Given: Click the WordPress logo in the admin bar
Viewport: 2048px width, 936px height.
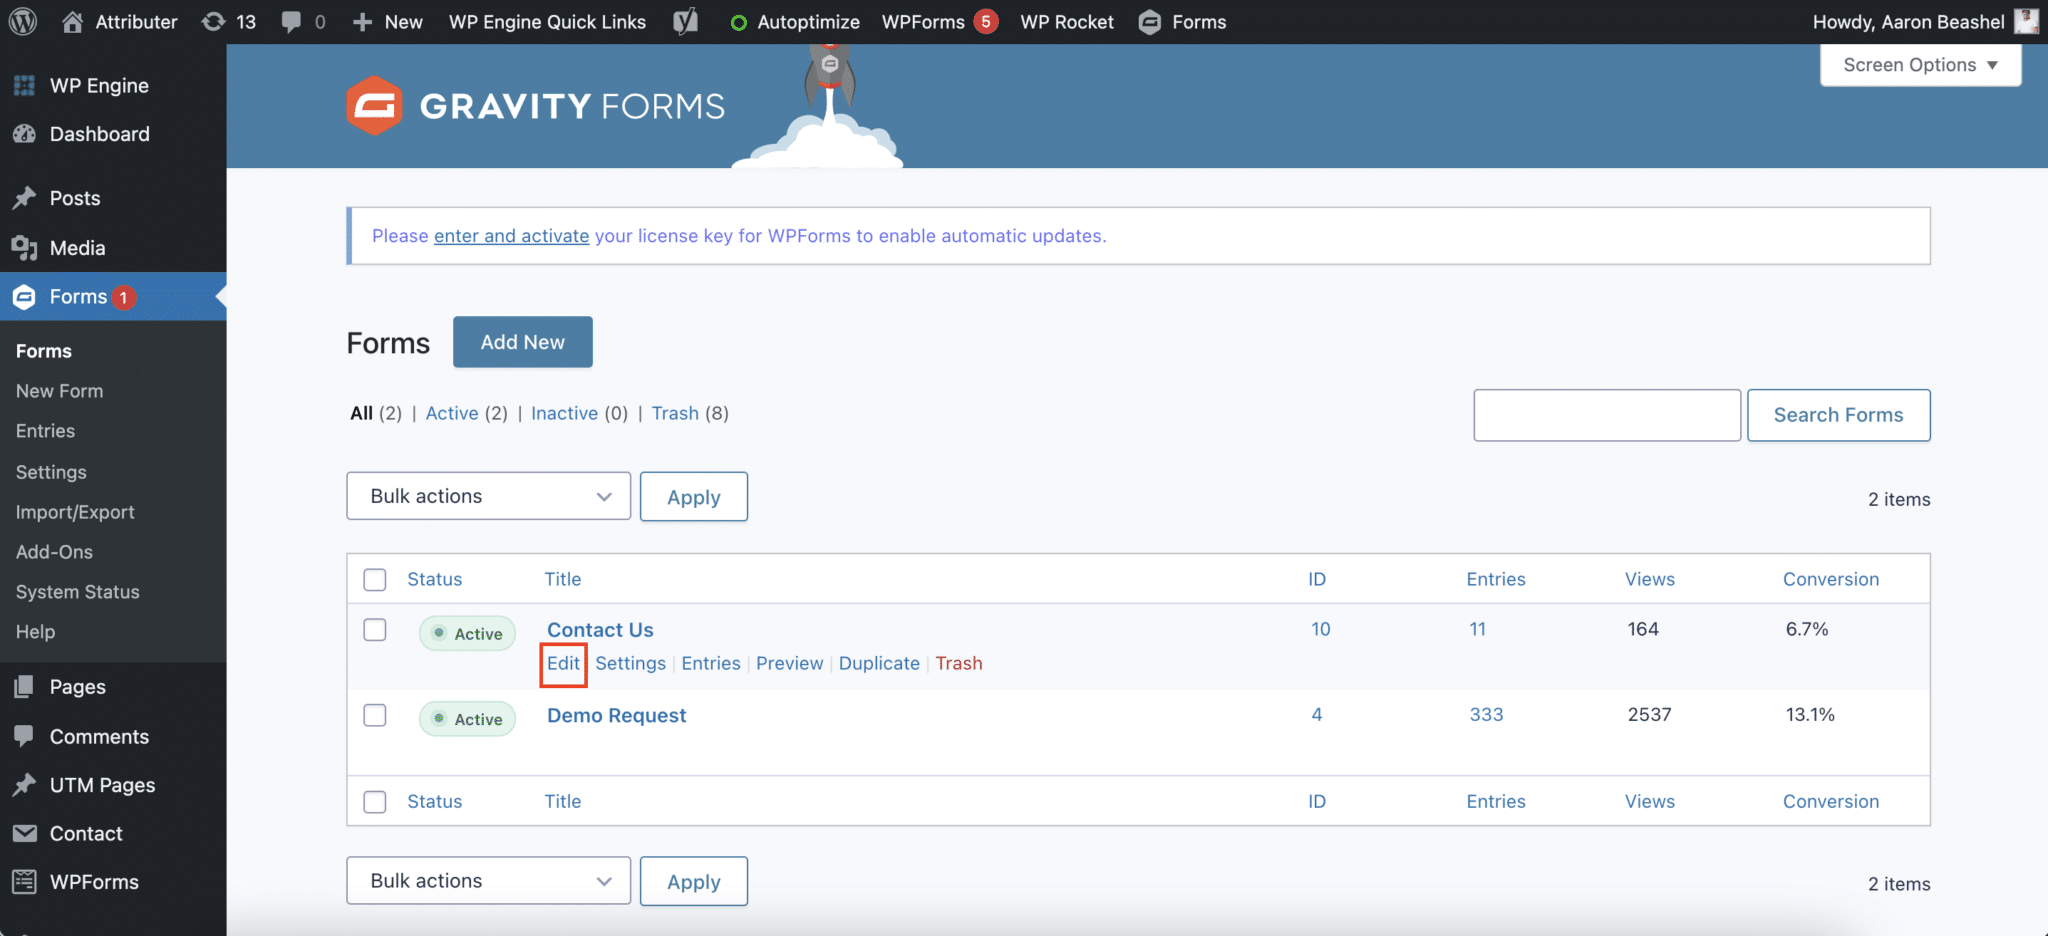Looking at the screenshot, I should click(x=21, y=21).
